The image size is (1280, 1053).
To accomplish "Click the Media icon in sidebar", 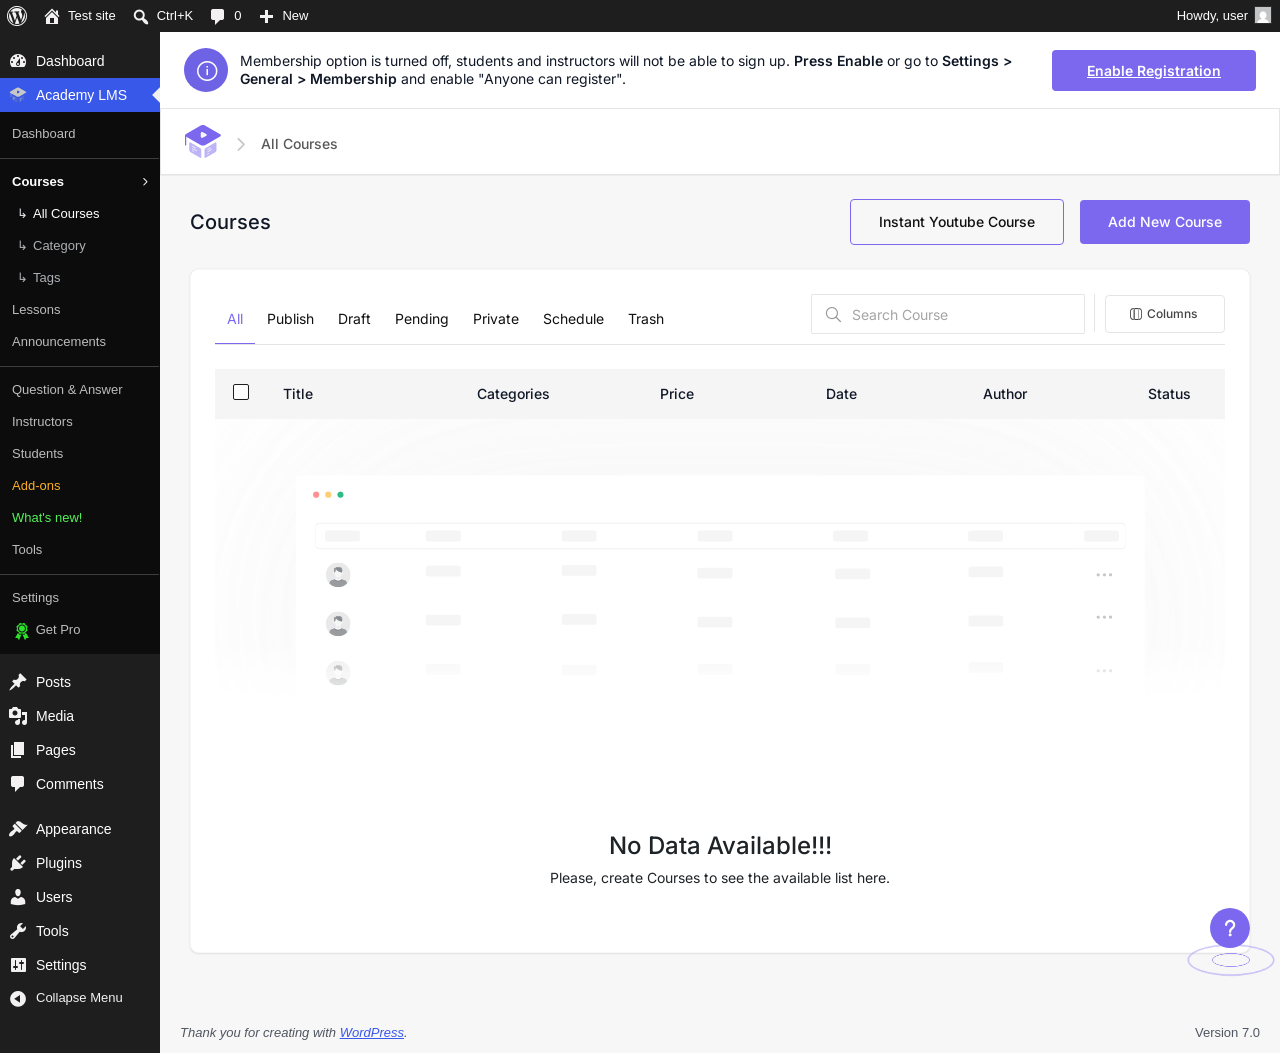I will click(18, 716).
